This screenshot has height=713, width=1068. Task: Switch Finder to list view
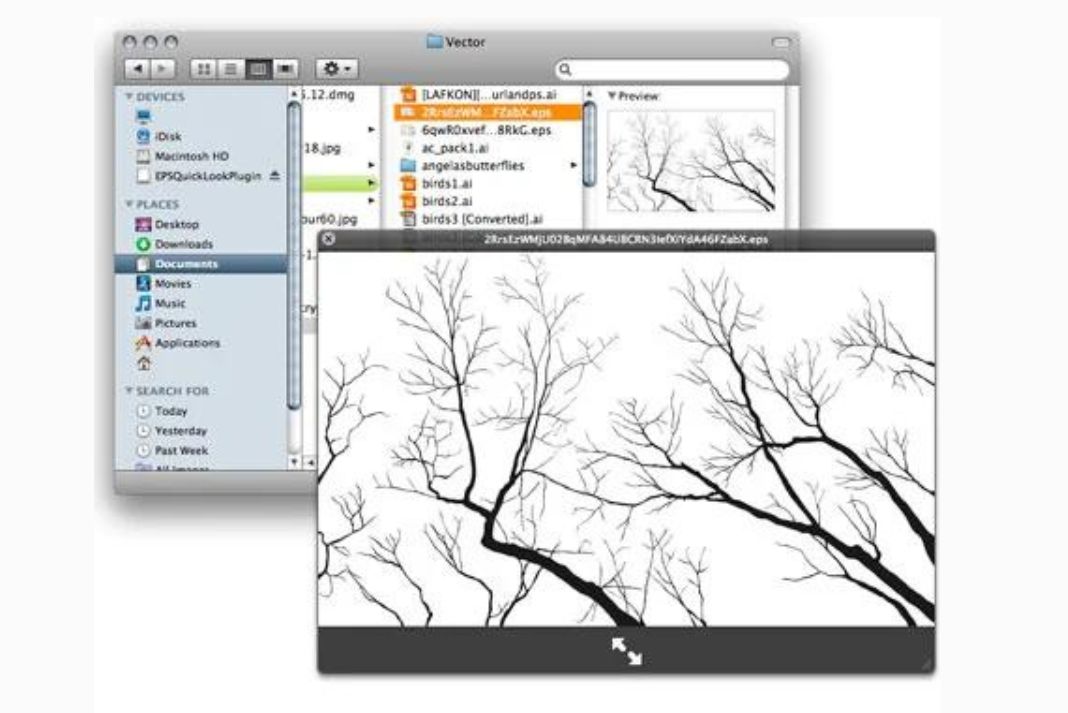point(231,69)
